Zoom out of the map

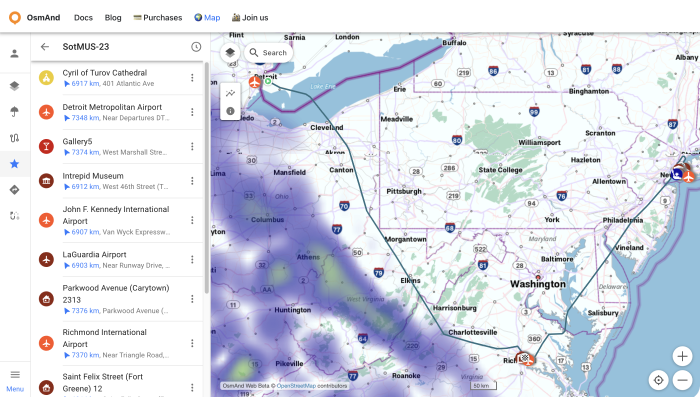pyautogui.click(x=682, y=380)
